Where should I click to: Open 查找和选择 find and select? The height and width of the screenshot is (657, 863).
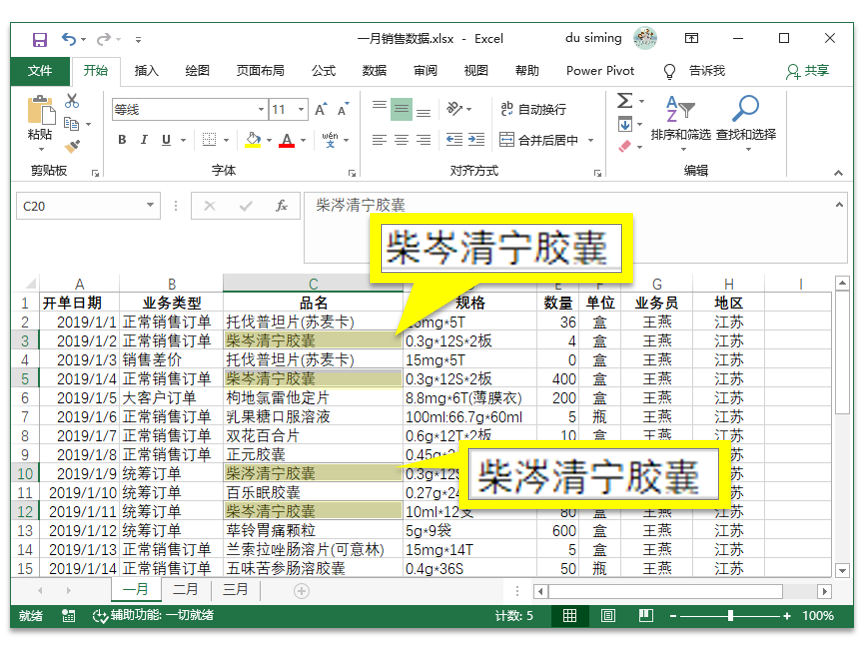tap(746, 123)
